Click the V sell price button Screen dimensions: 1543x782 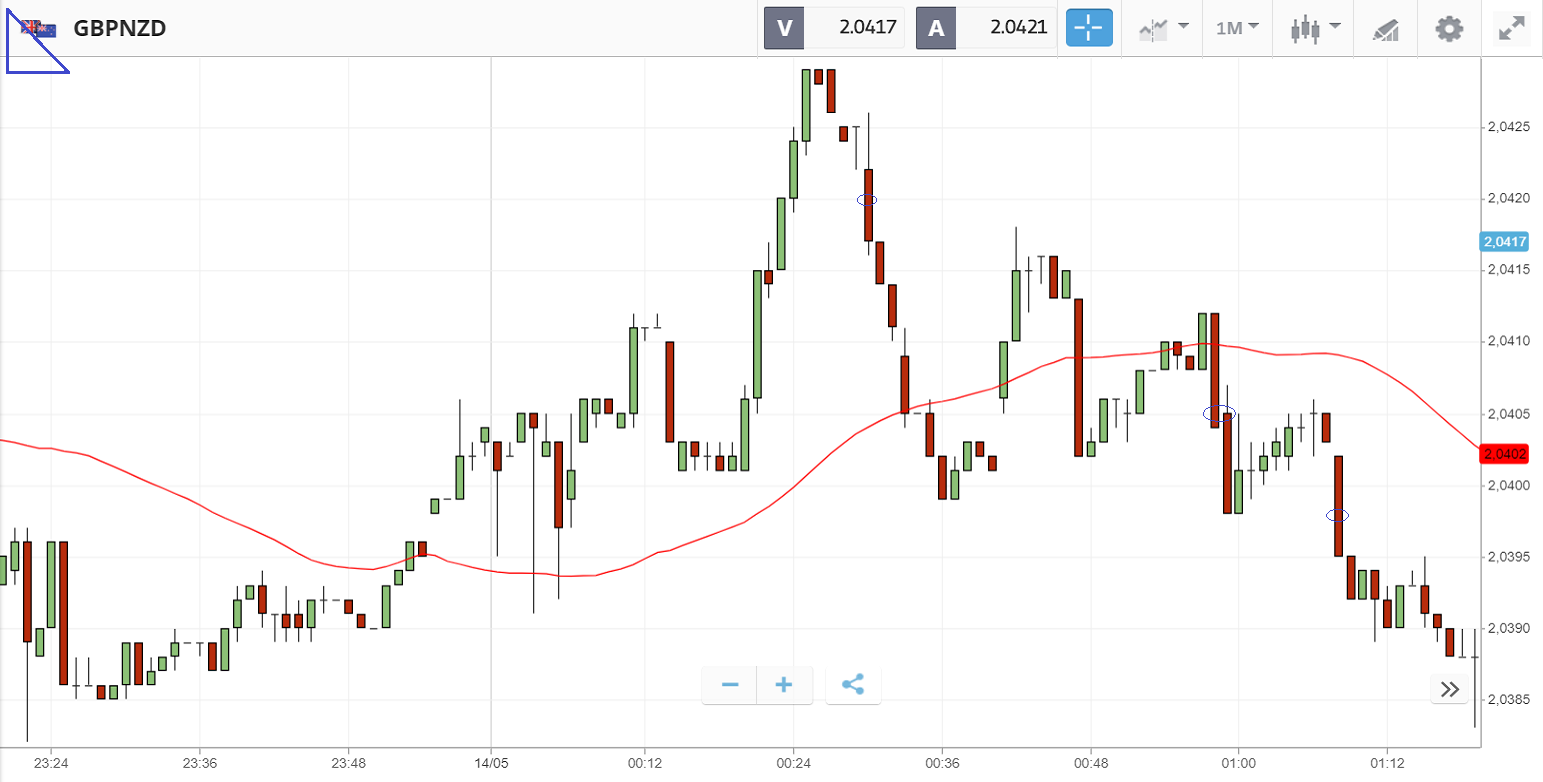coord(784,28)
